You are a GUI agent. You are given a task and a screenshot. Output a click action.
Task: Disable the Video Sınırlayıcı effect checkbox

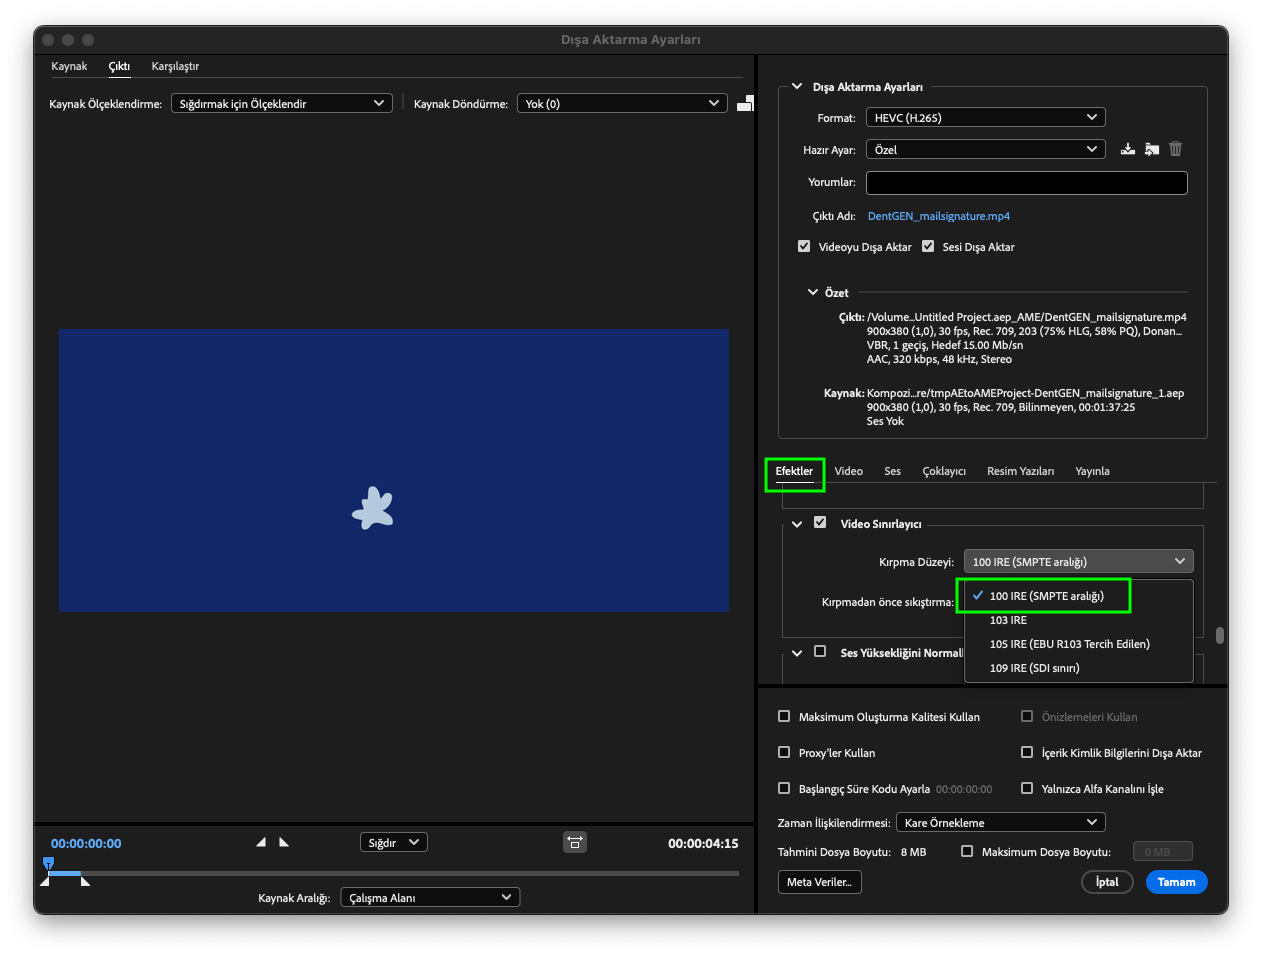tap(820, 522)
